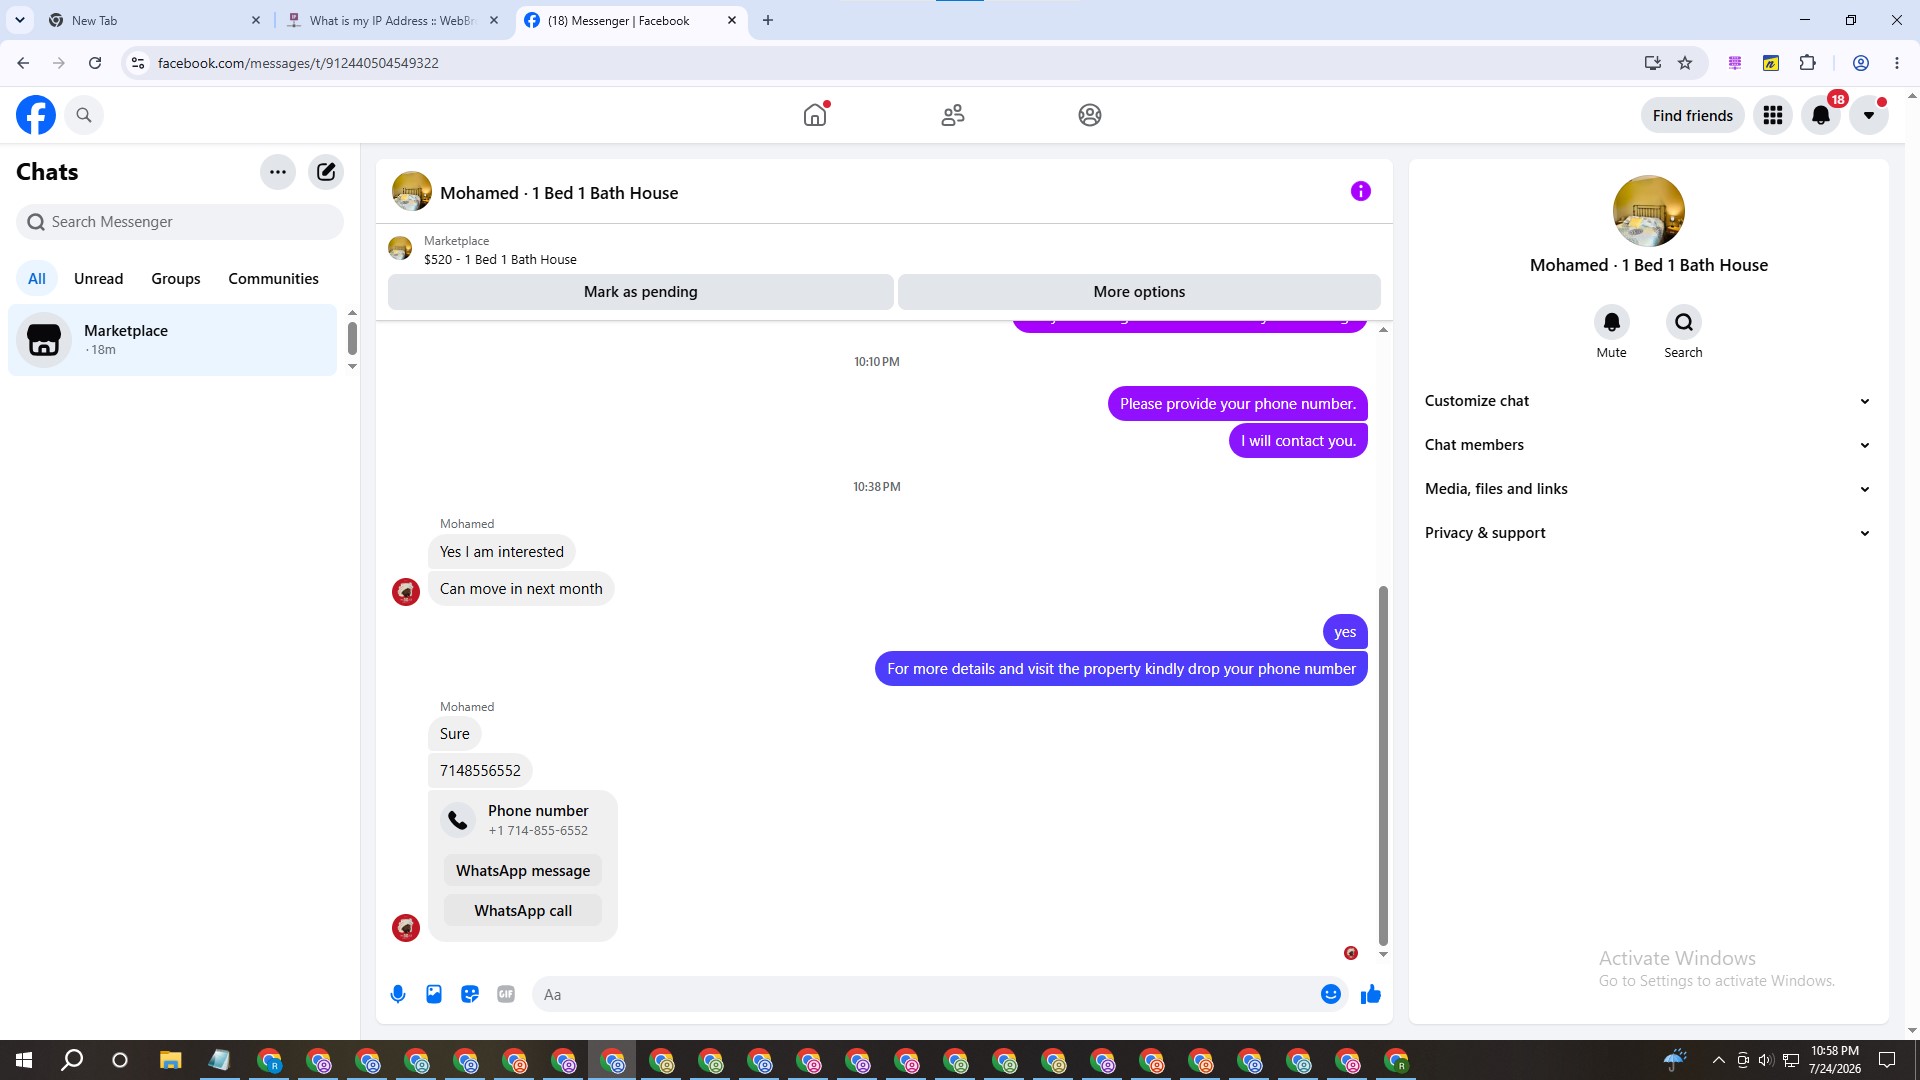The width and height of the screenshot is (1920, 1080).
Task: Select the Groups chats filter
Action: click(176, 279)
